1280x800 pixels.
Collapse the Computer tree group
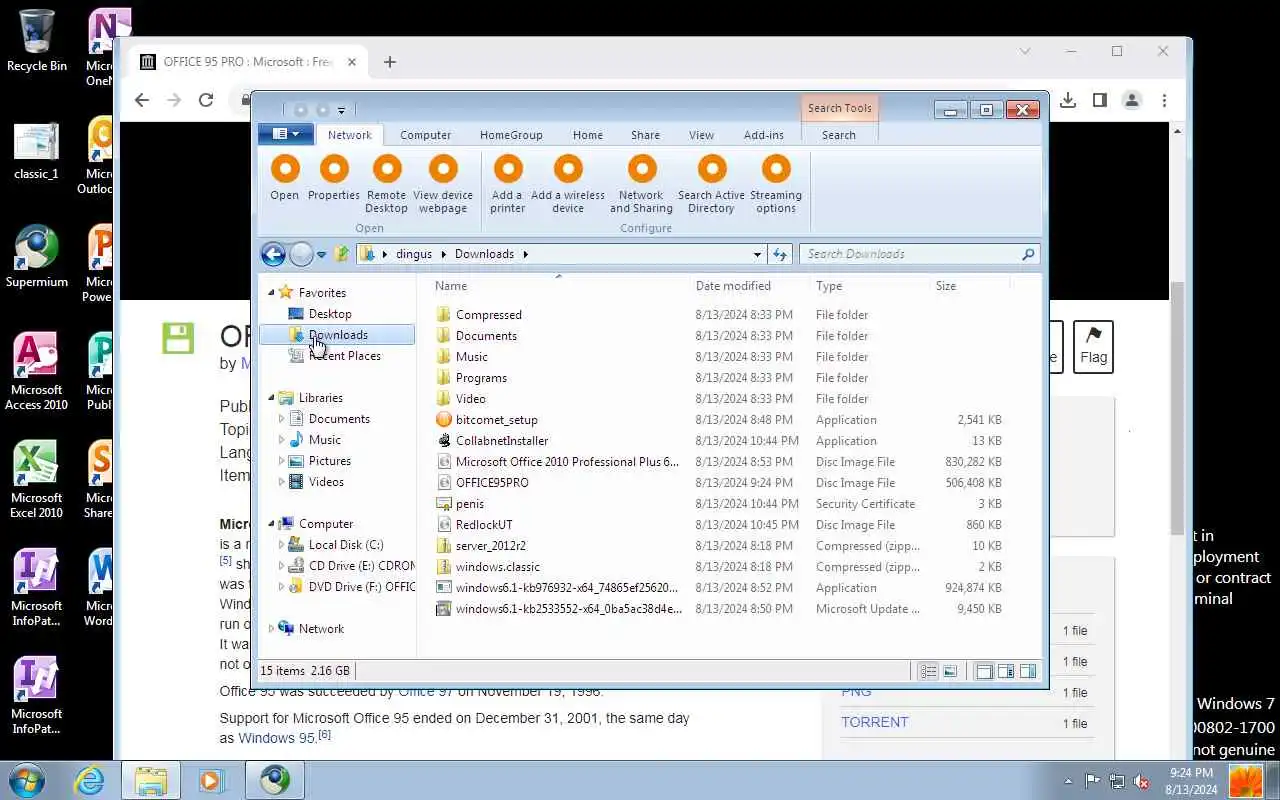tap(271, 524)
